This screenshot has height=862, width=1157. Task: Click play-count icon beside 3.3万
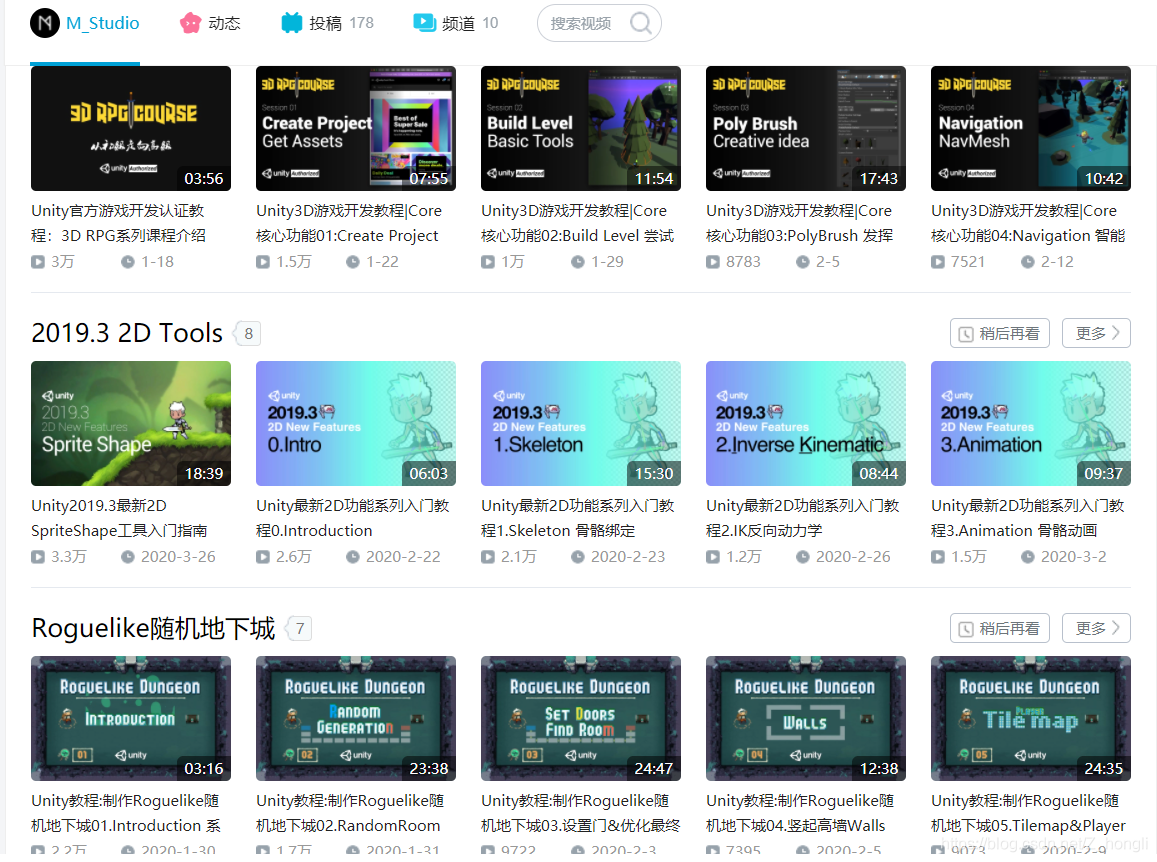pyautogui.click(x=38, y=557)
